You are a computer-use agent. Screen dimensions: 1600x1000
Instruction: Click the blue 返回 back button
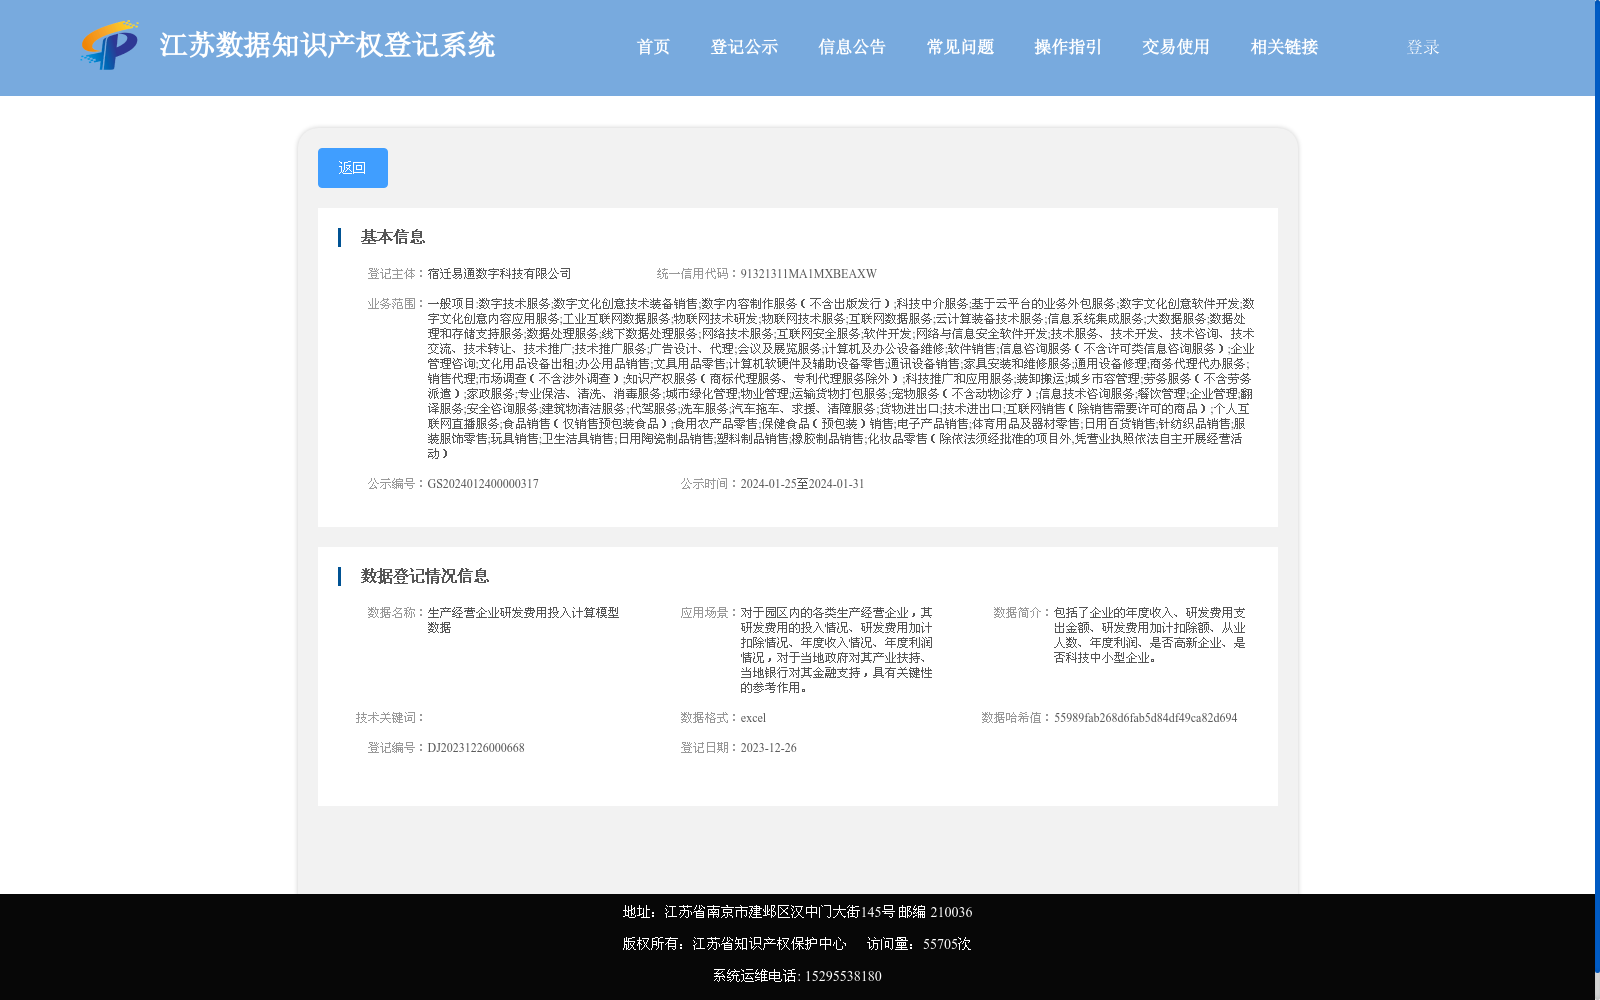(x=353, y=168)
